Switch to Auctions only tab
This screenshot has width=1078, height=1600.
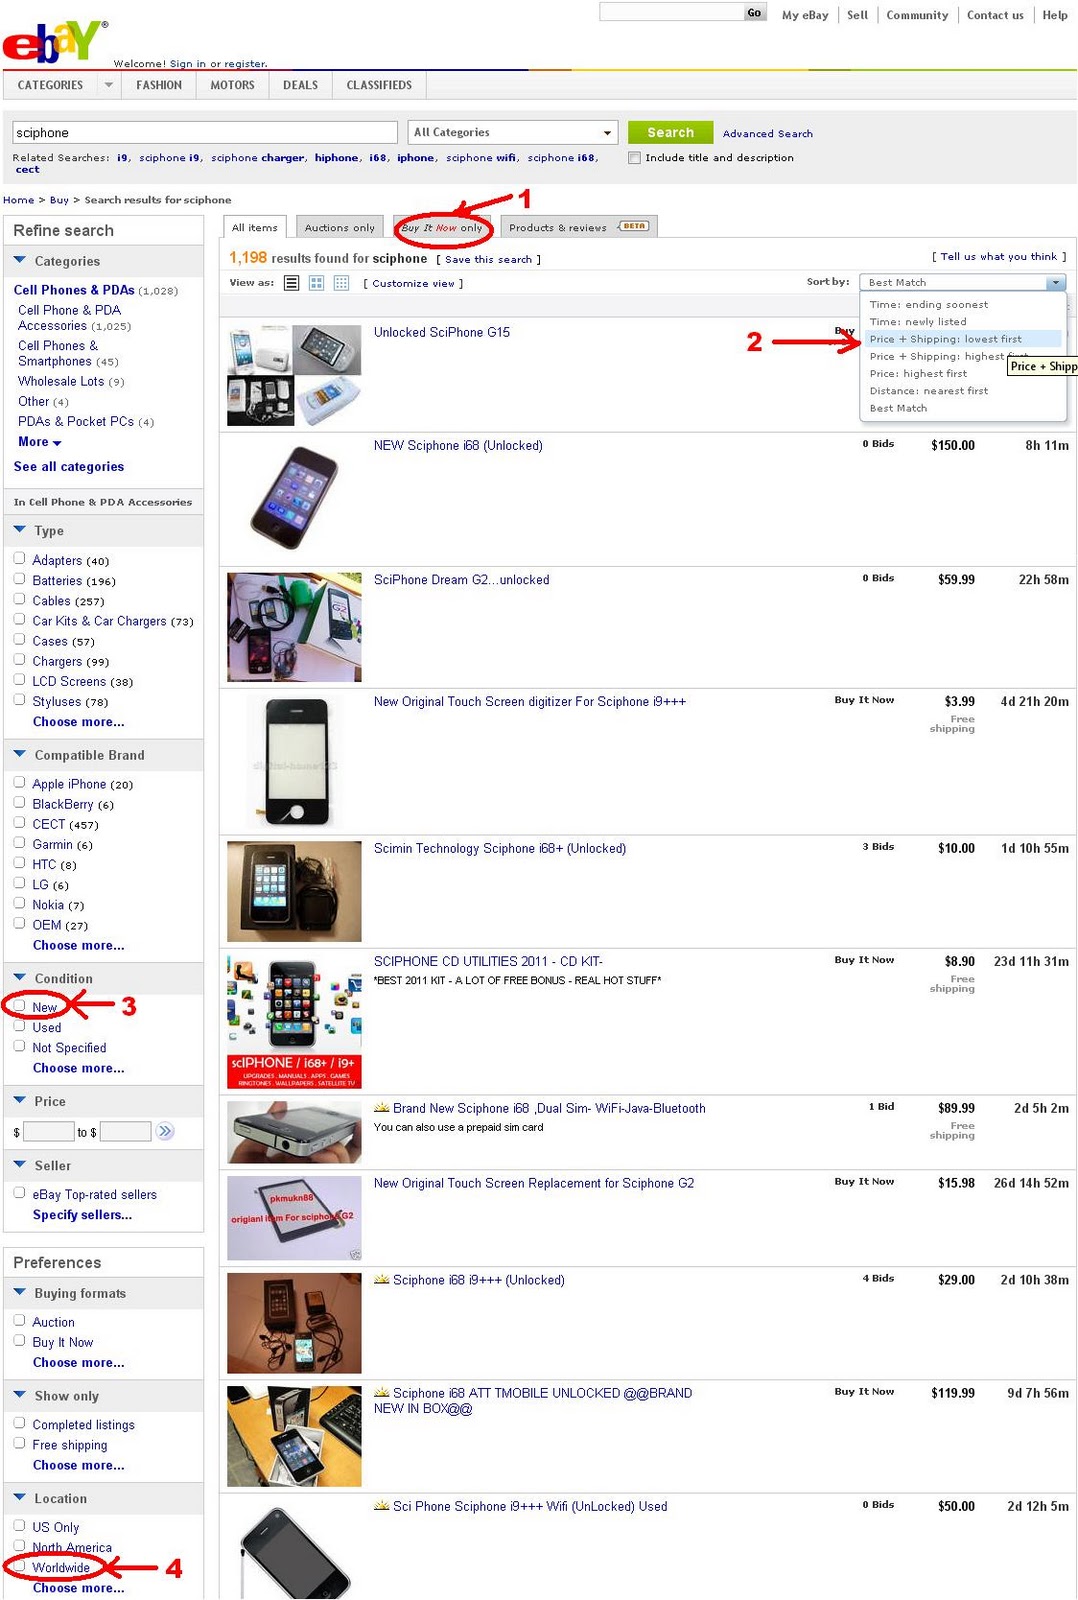pos(340,227)
